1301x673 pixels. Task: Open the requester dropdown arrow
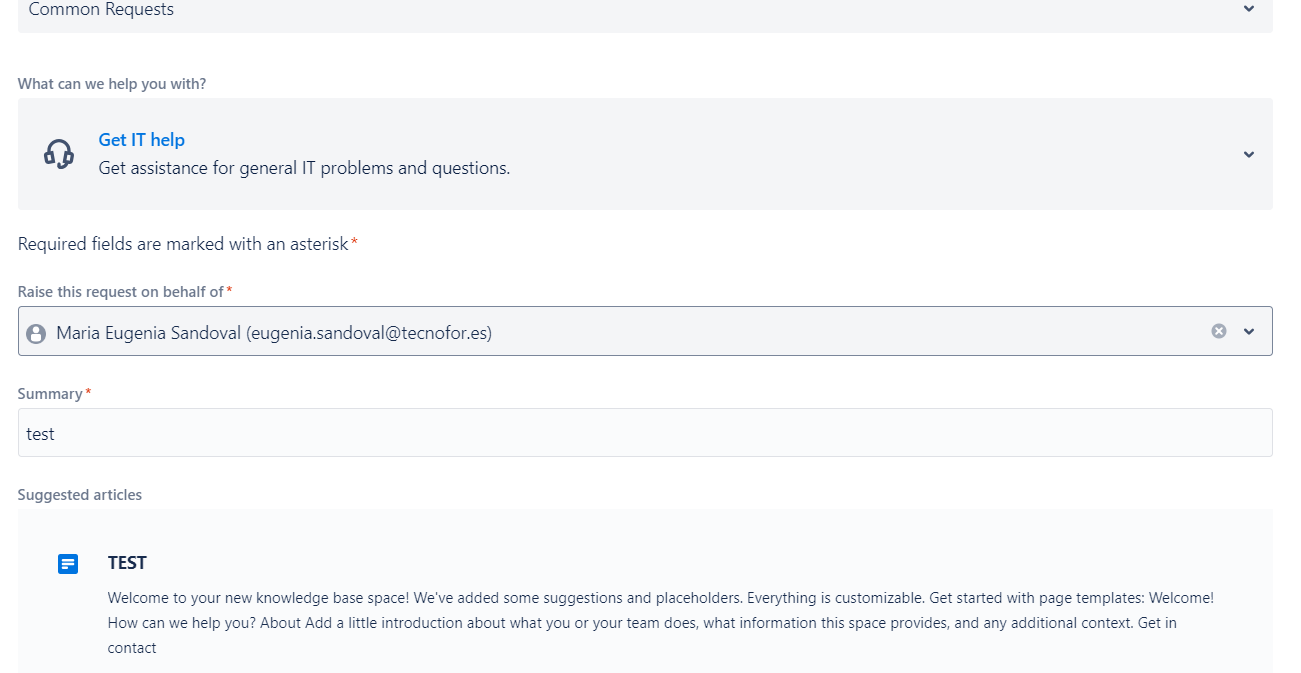click(1248, 332)
